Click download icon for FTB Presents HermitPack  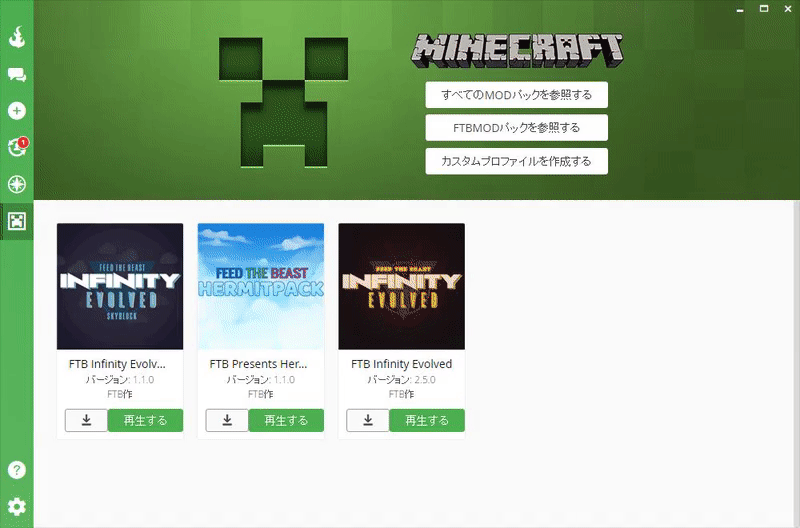(x=227, y=420)
